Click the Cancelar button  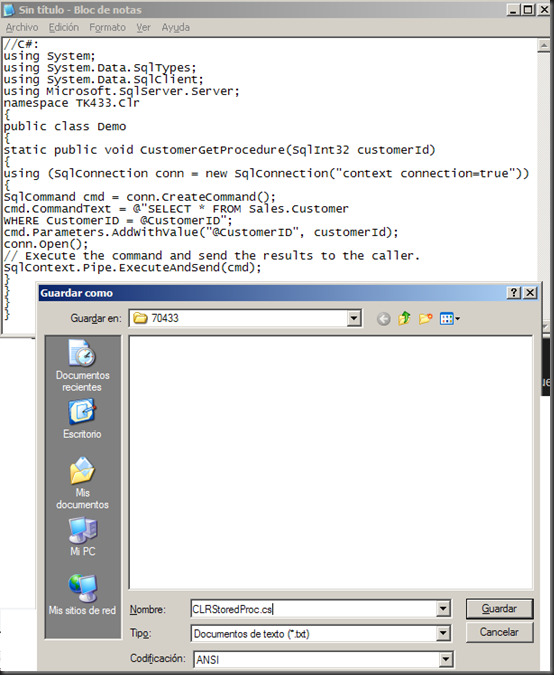tap(499, 632)
